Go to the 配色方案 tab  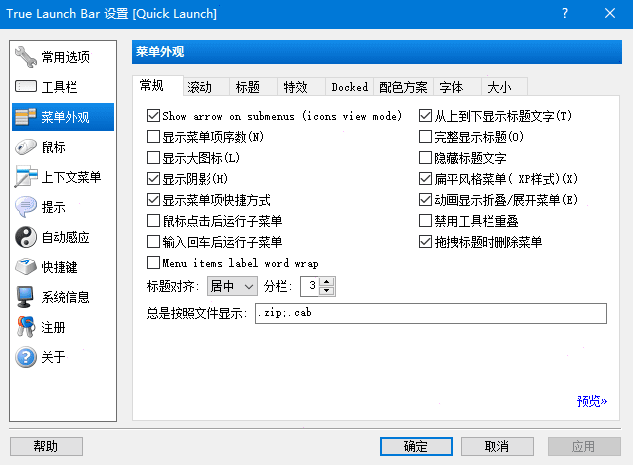pyautogui.click(x=403, y=87)
